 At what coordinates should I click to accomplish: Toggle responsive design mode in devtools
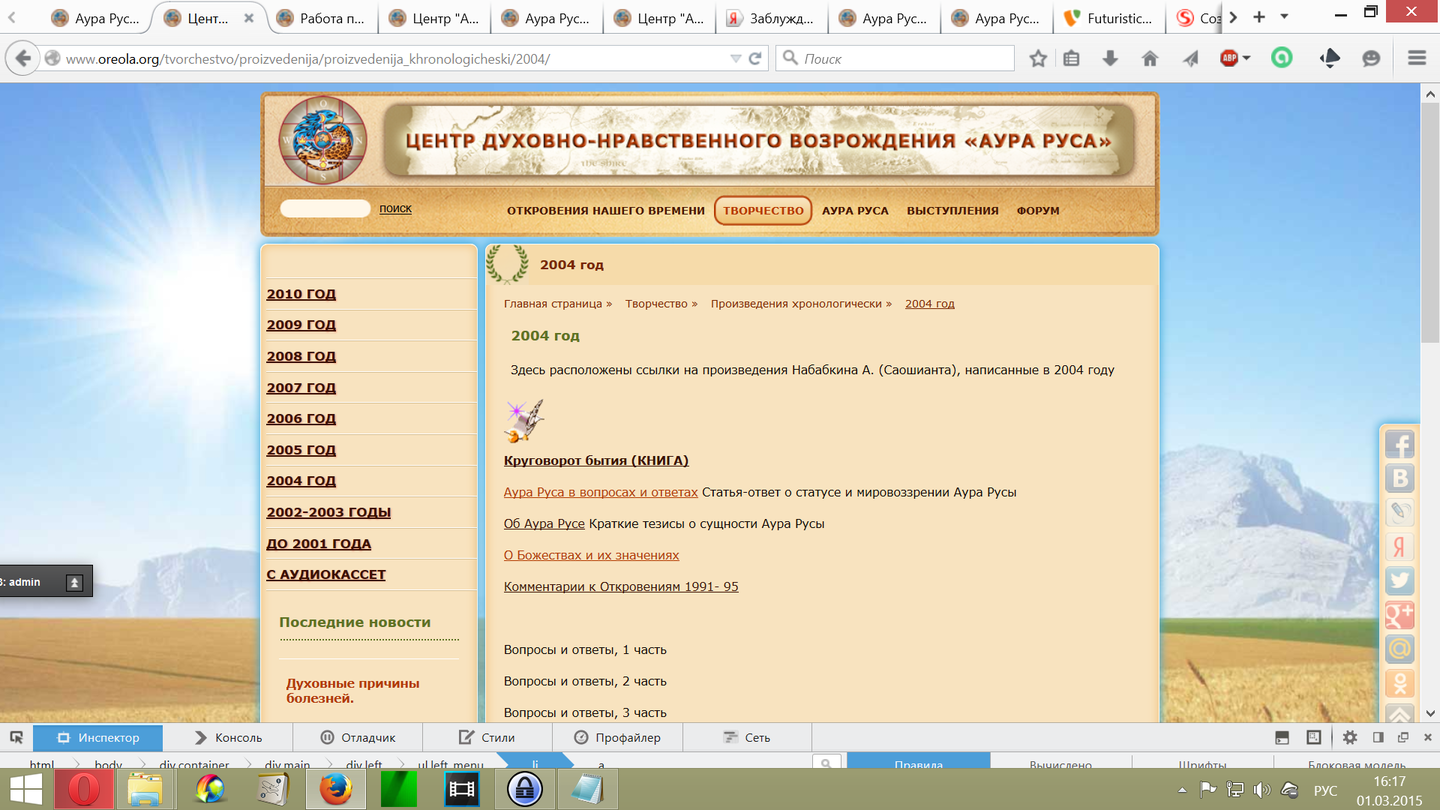(1314, 738)
